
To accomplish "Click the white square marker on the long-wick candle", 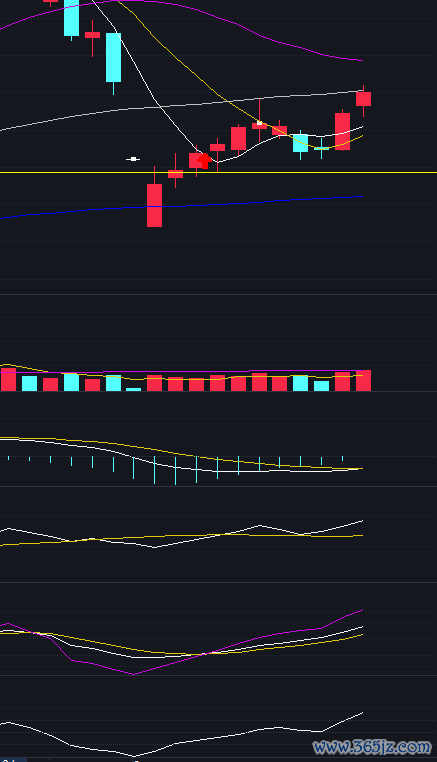I will [260, 123].
